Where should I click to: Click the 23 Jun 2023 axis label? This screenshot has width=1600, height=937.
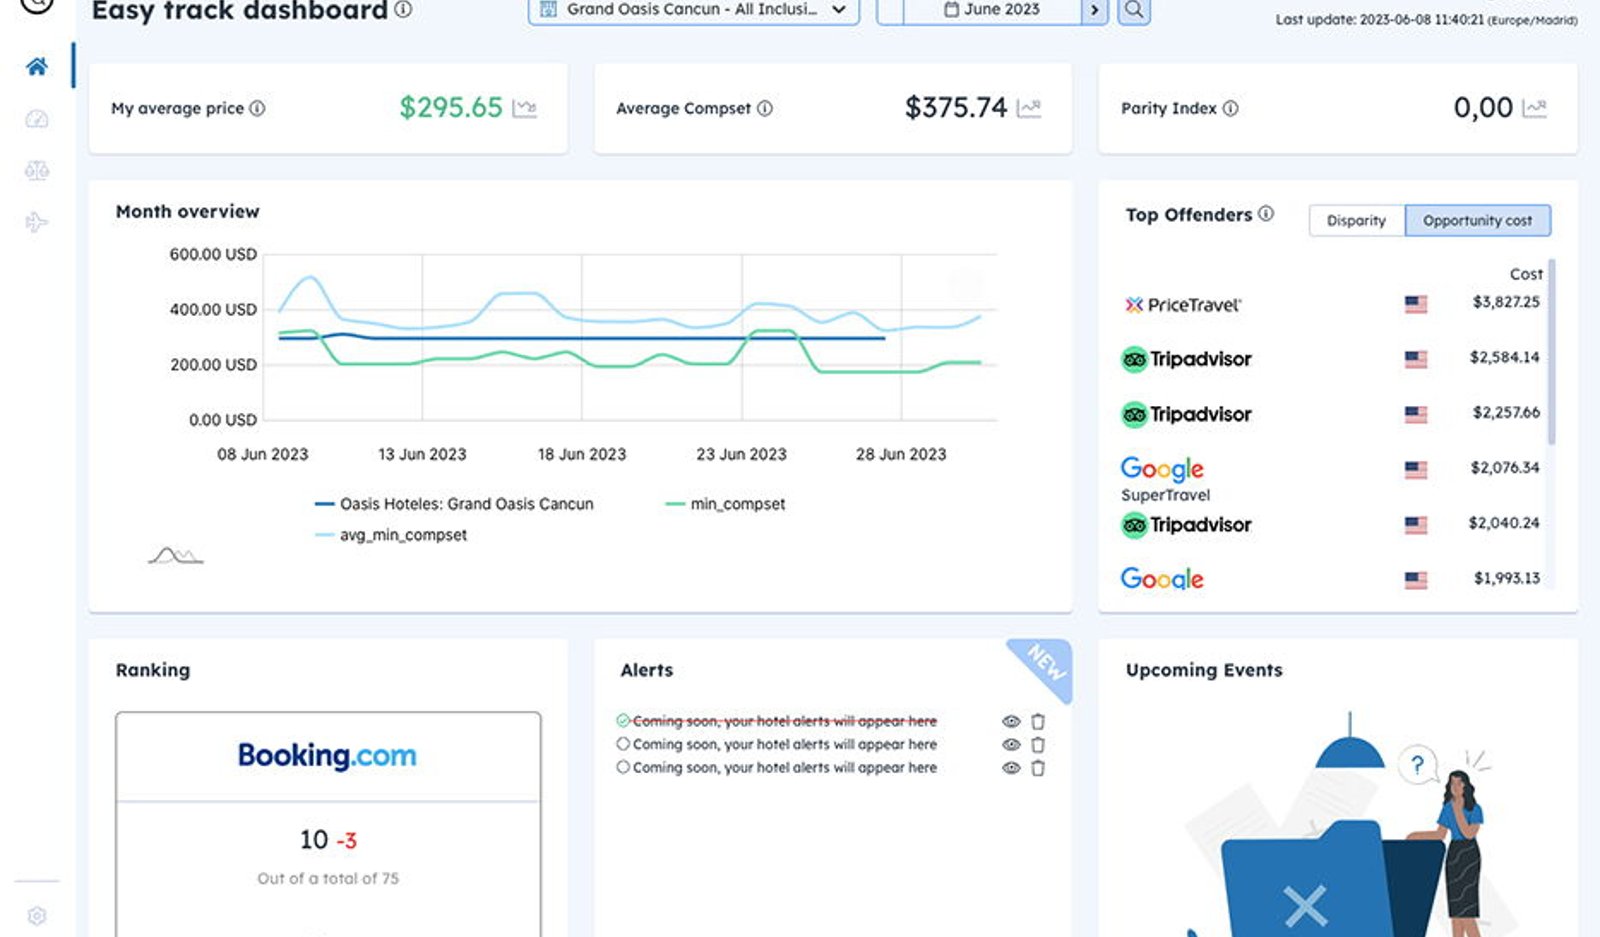click(741, 454)
